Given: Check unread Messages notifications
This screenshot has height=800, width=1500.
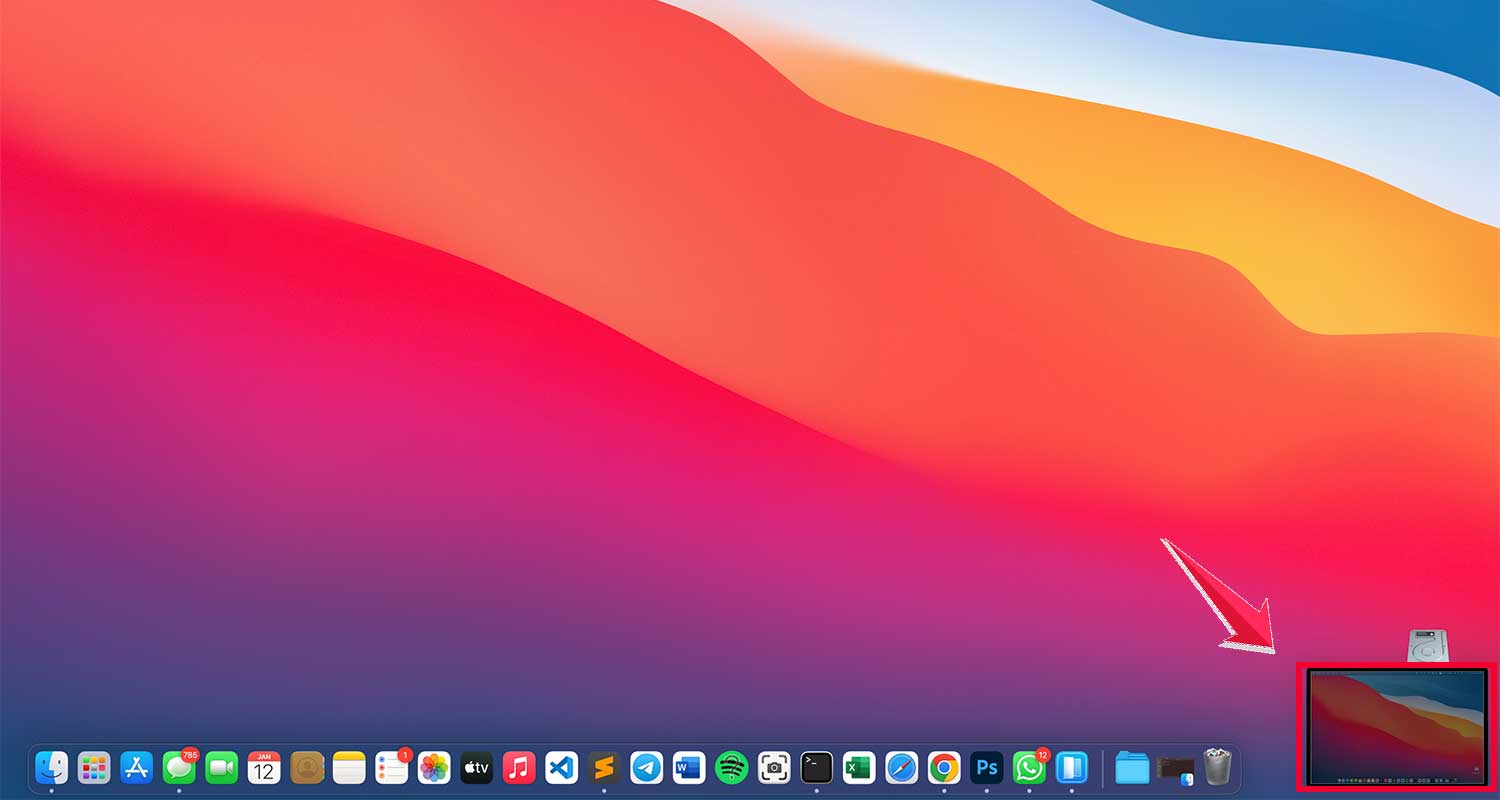Looking at the screenshot, I should 180,766.
